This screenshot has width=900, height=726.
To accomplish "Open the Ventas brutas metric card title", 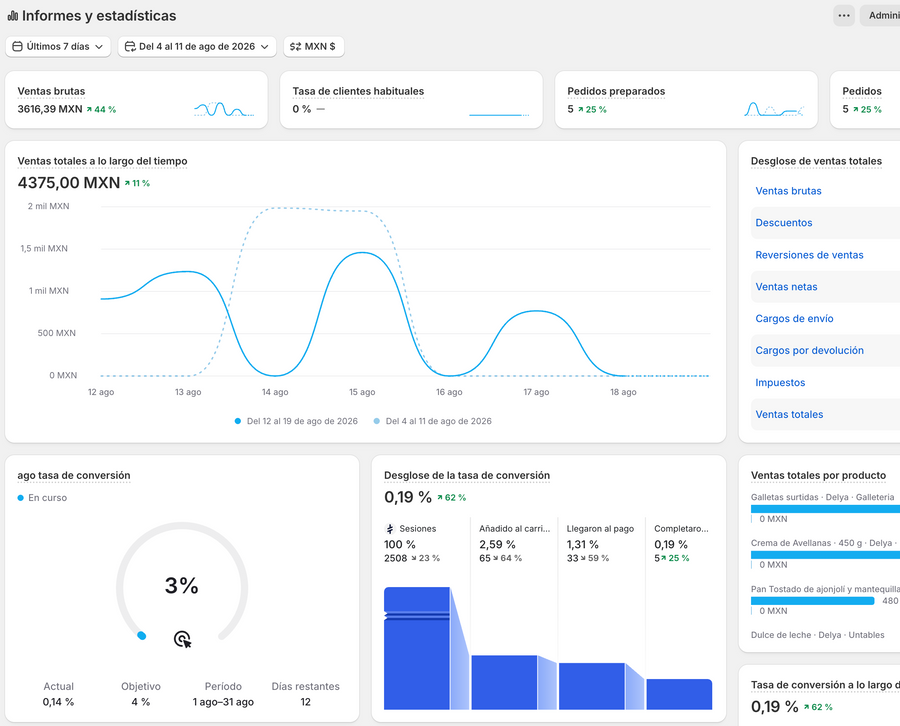I will pos(51,91).
